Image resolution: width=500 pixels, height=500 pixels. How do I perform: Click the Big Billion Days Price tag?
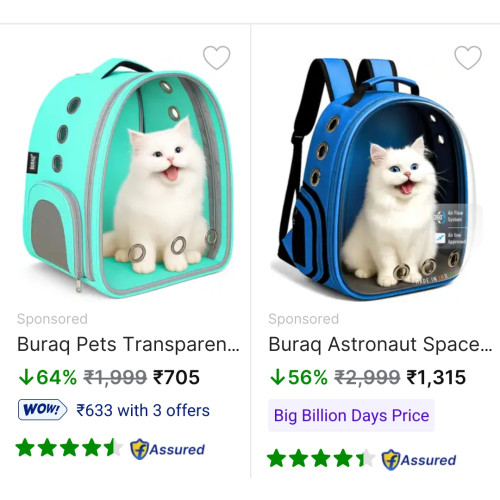click(x=351, y=415)
